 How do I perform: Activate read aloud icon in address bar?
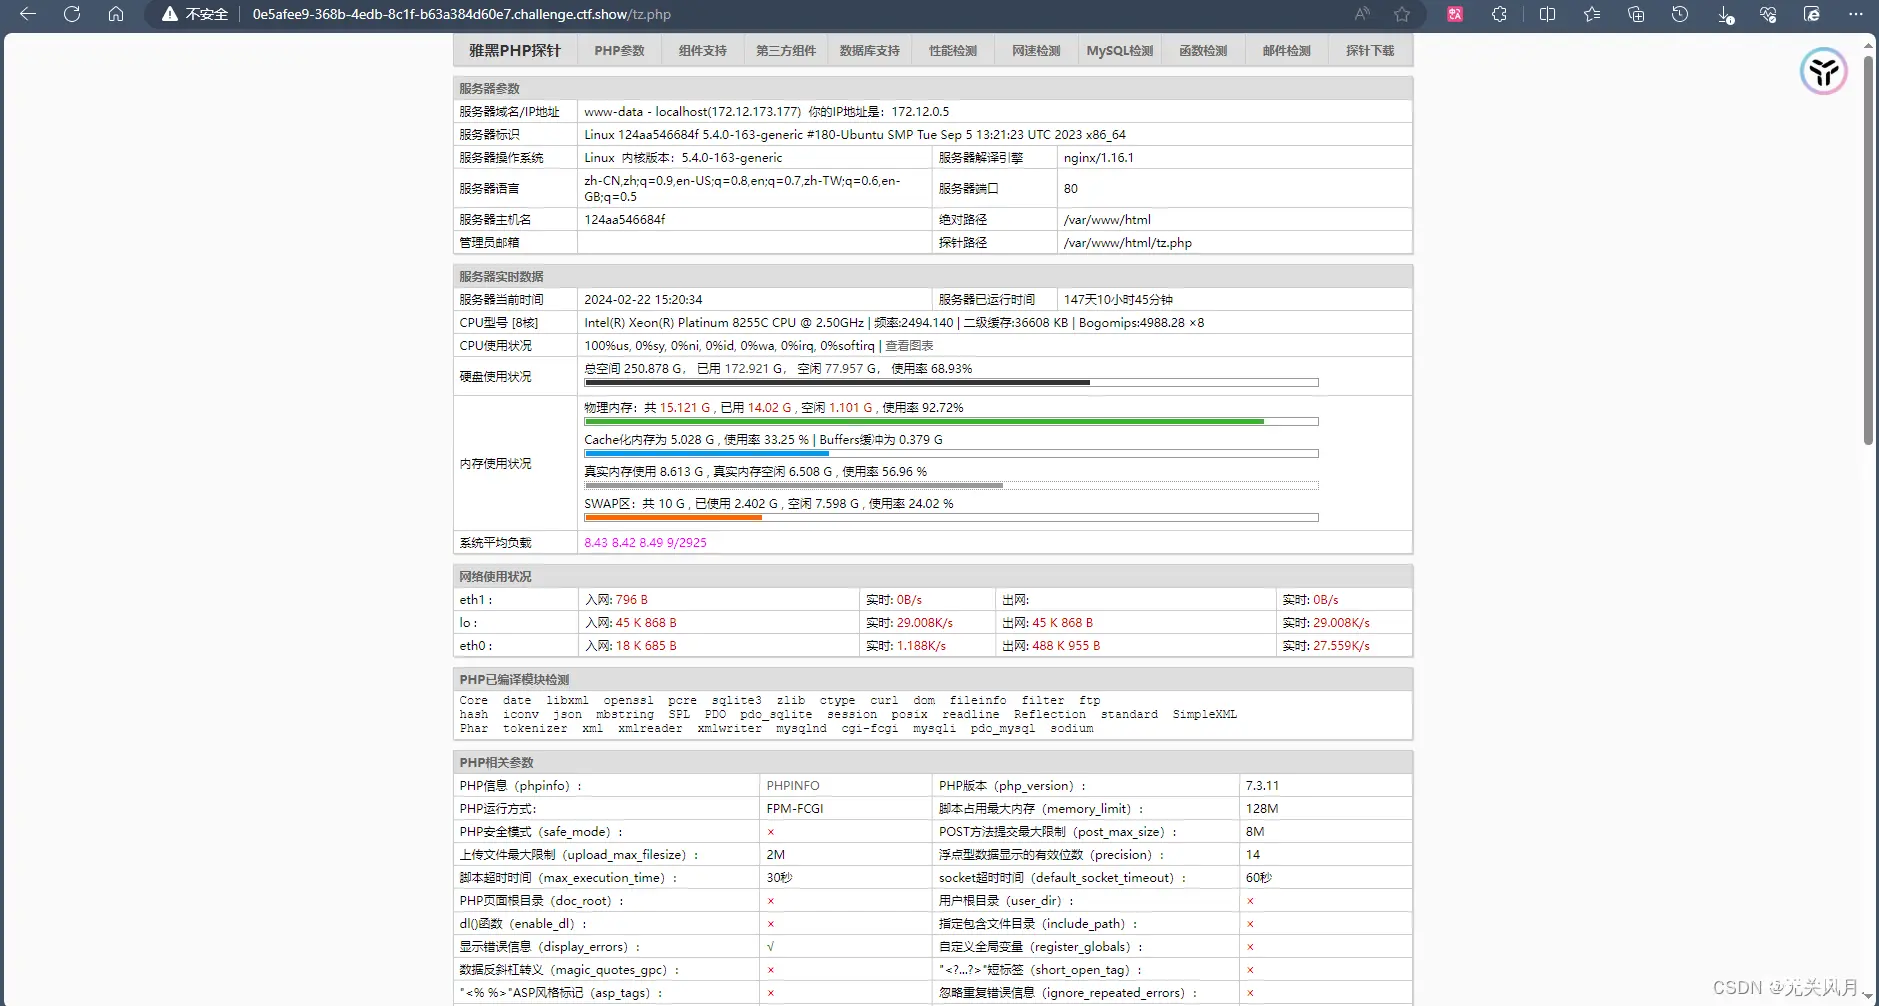[1362, 14]
